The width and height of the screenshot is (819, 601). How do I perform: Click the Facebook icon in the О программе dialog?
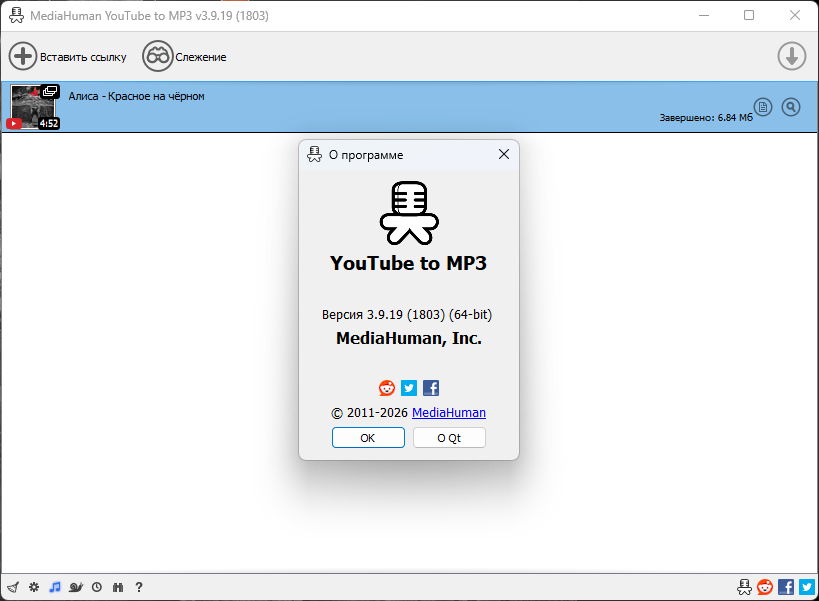(x=431, y=388)
